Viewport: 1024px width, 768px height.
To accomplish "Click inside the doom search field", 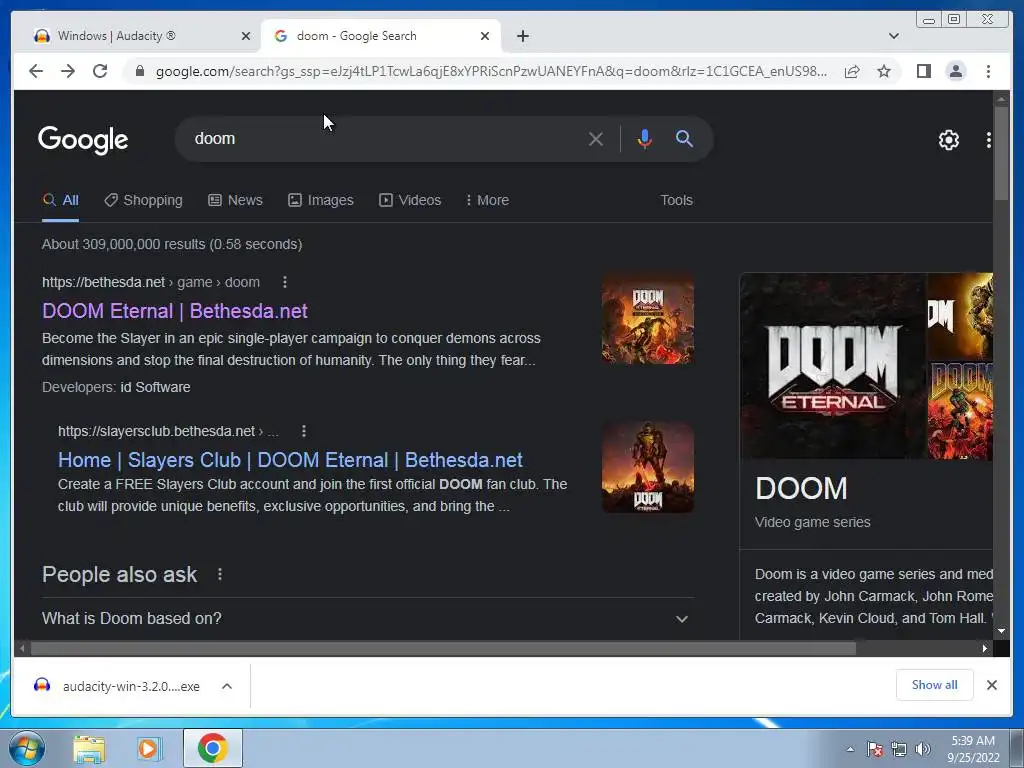I will [385, 139].
